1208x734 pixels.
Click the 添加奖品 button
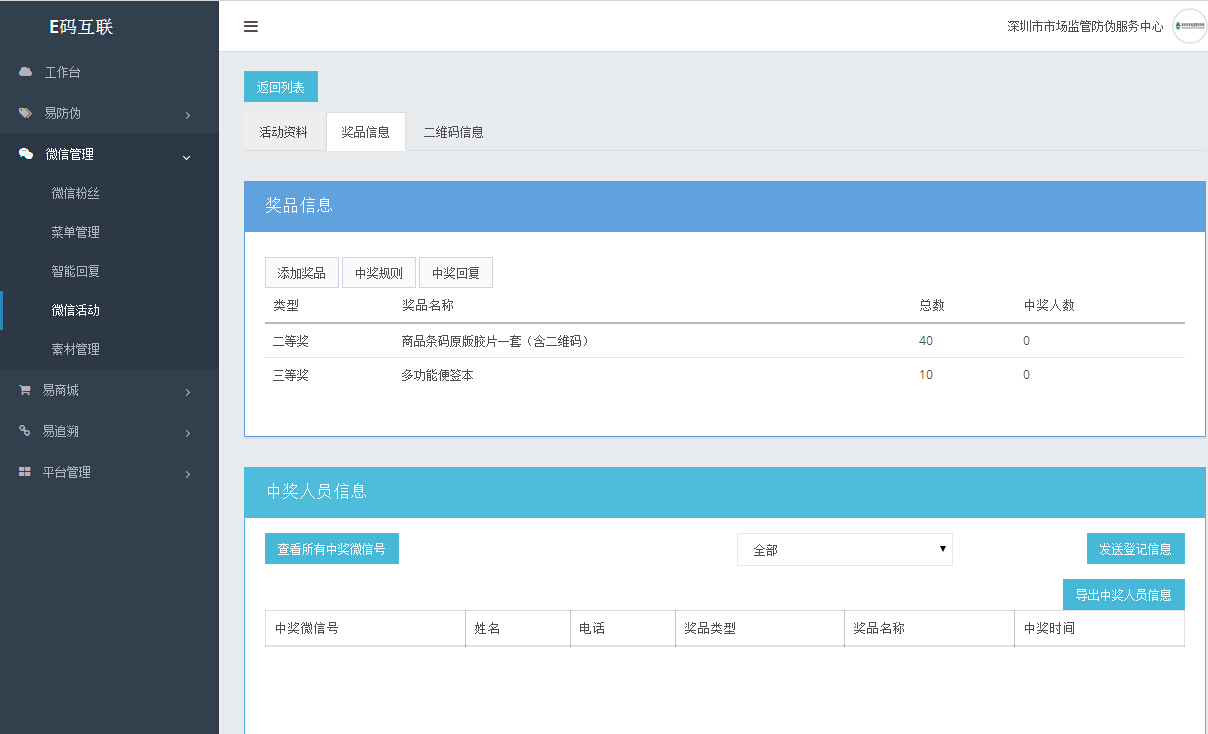[x=302, y=273]
